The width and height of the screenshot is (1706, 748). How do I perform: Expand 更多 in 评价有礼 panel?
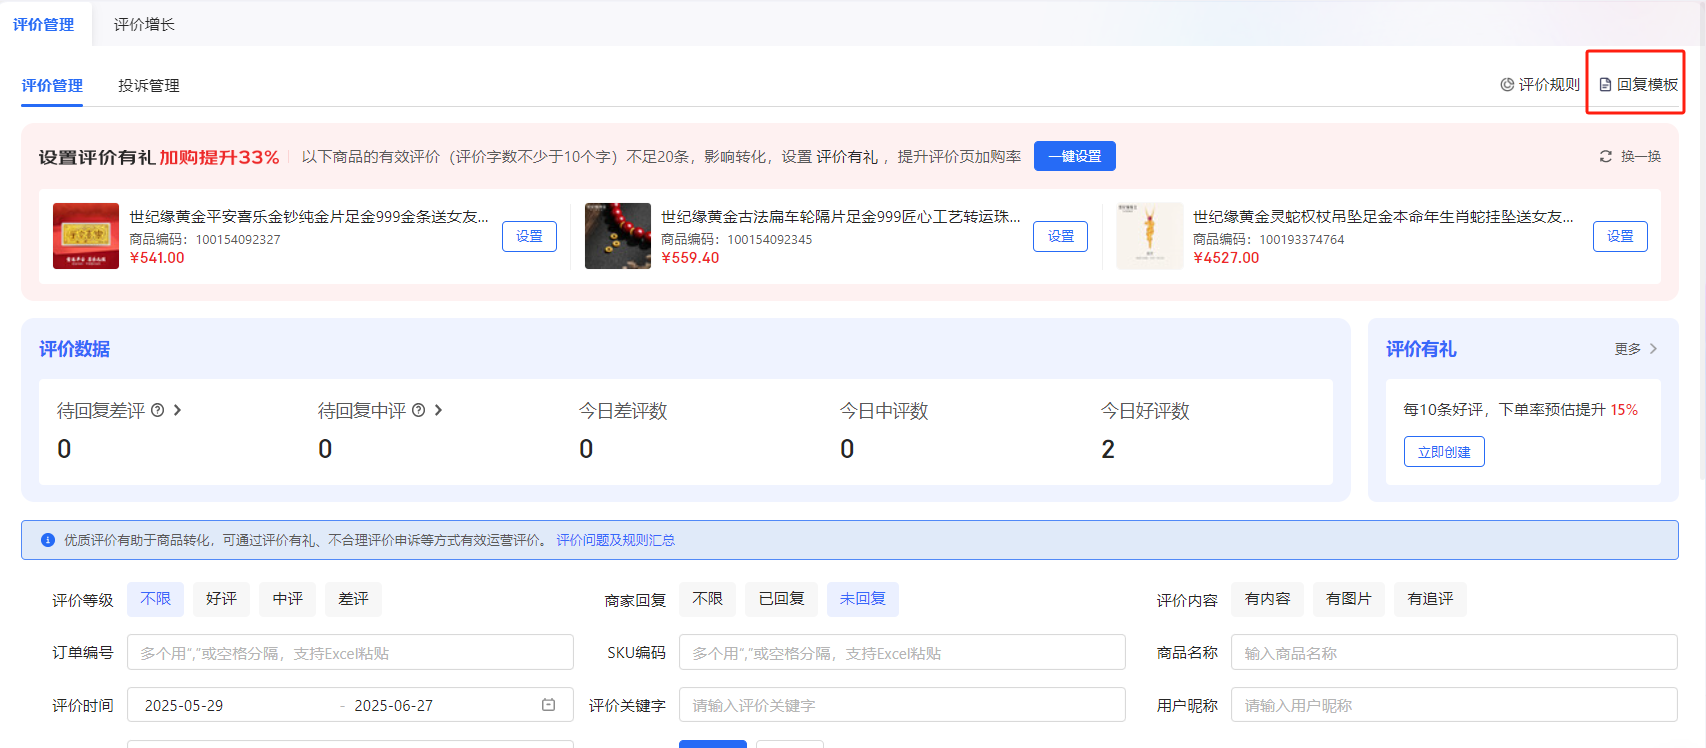point(1636,349)
